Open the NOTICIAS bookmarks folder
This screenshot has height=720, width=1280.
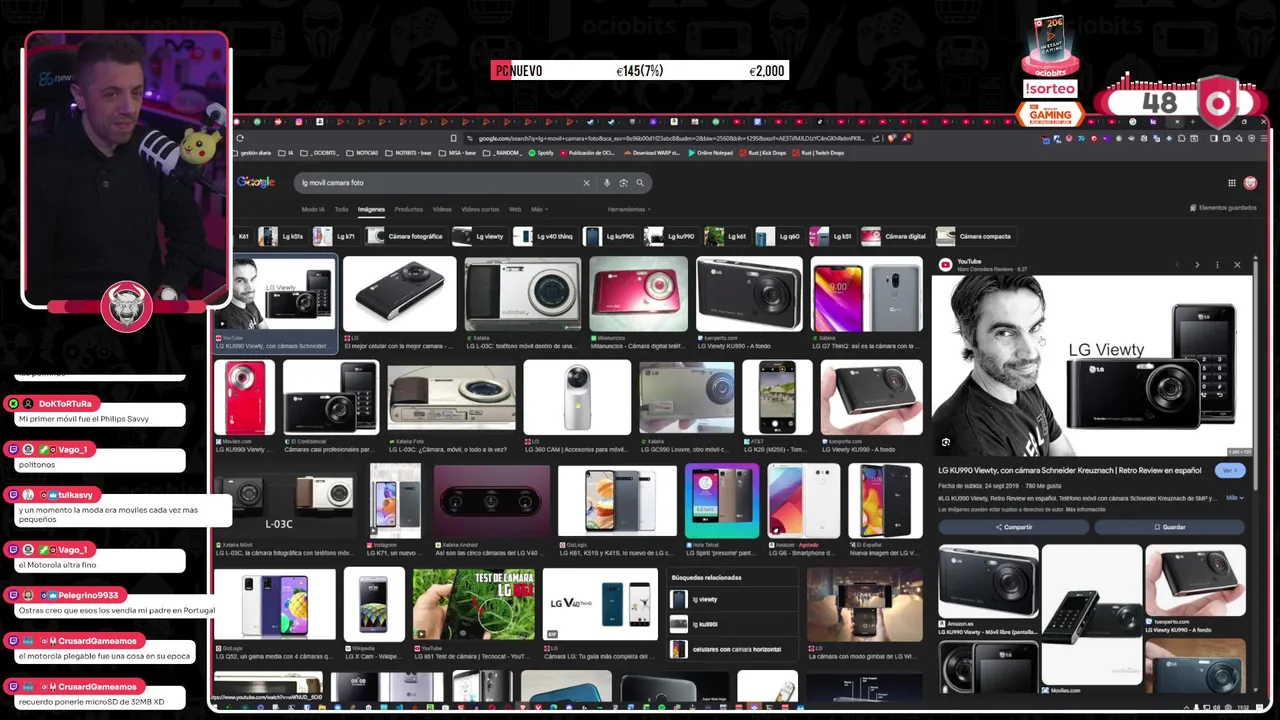point(363,153)
